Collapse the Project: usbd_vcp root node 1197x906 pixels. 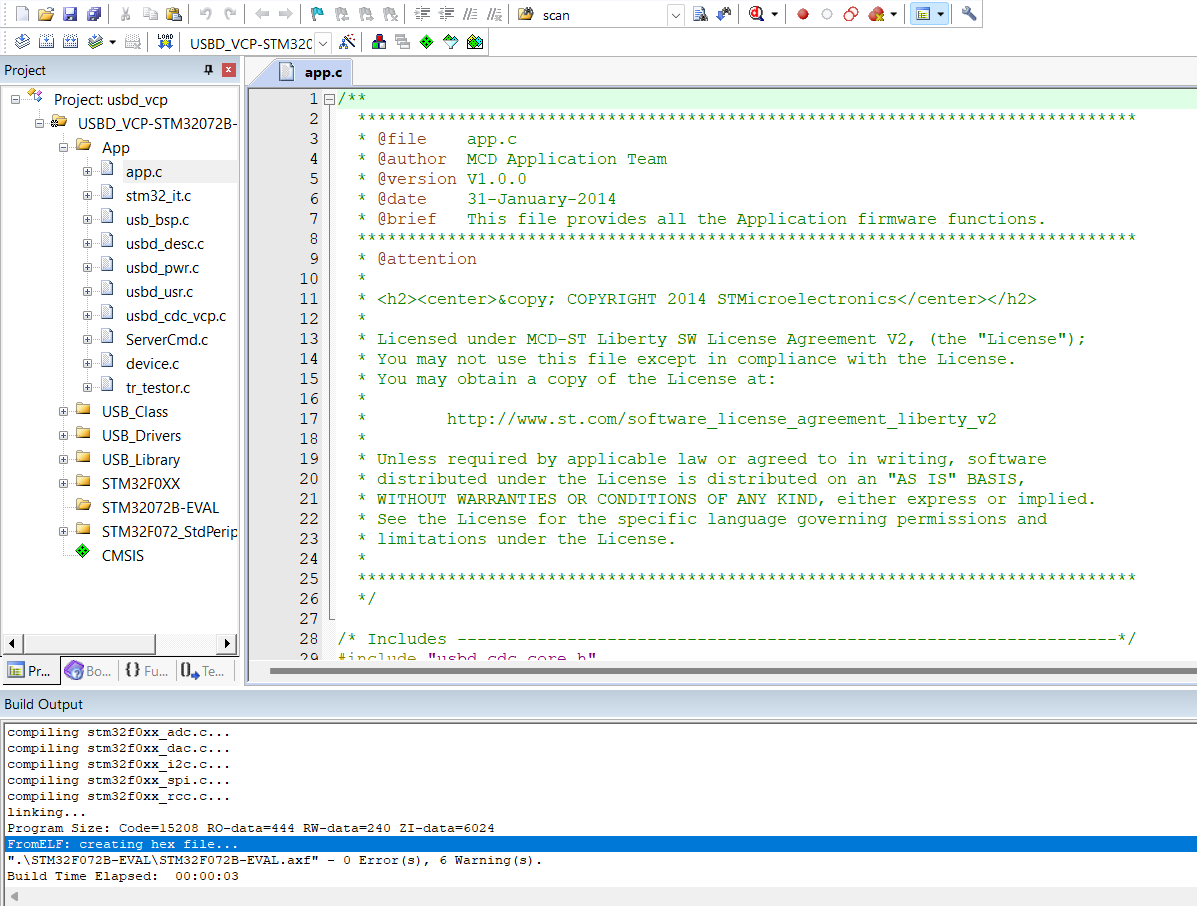tap(15, 99)
